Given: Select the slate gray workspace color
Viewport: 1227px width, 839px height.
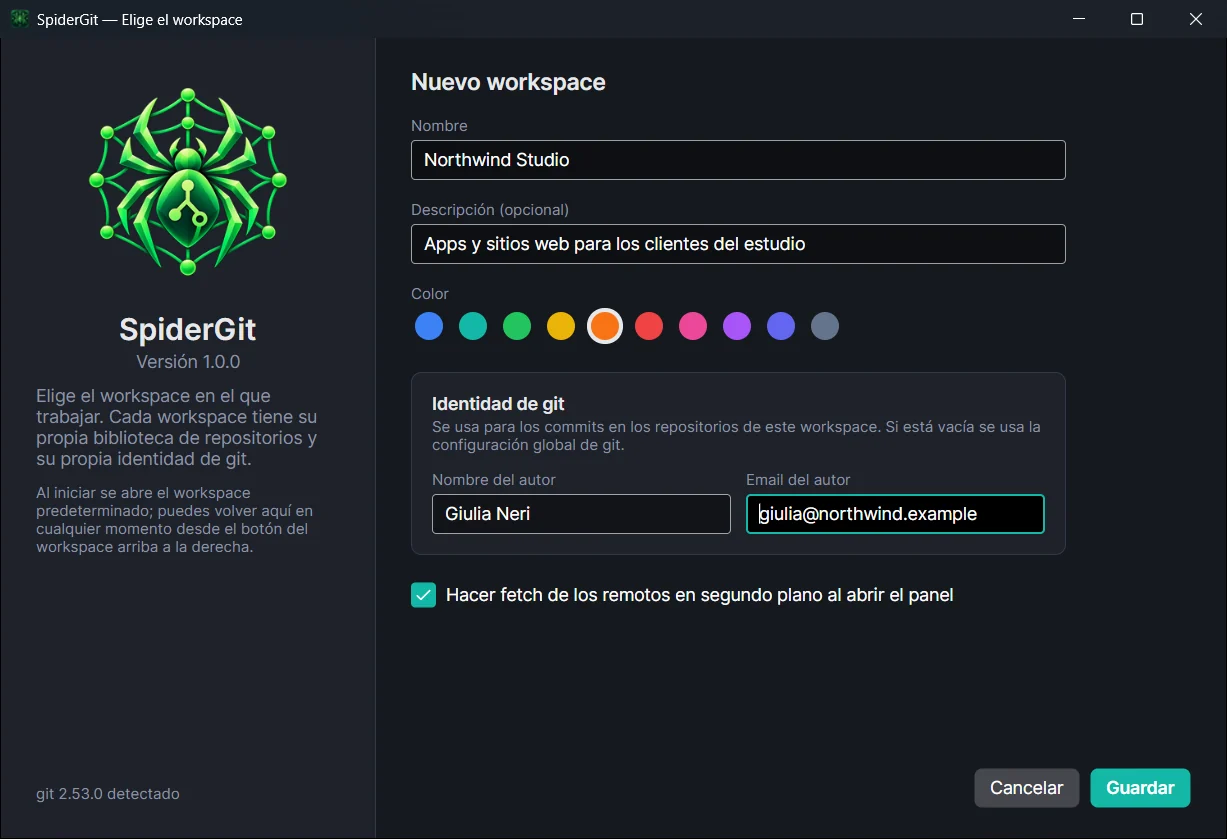Looking at the screenshot, I should [825, 326].
